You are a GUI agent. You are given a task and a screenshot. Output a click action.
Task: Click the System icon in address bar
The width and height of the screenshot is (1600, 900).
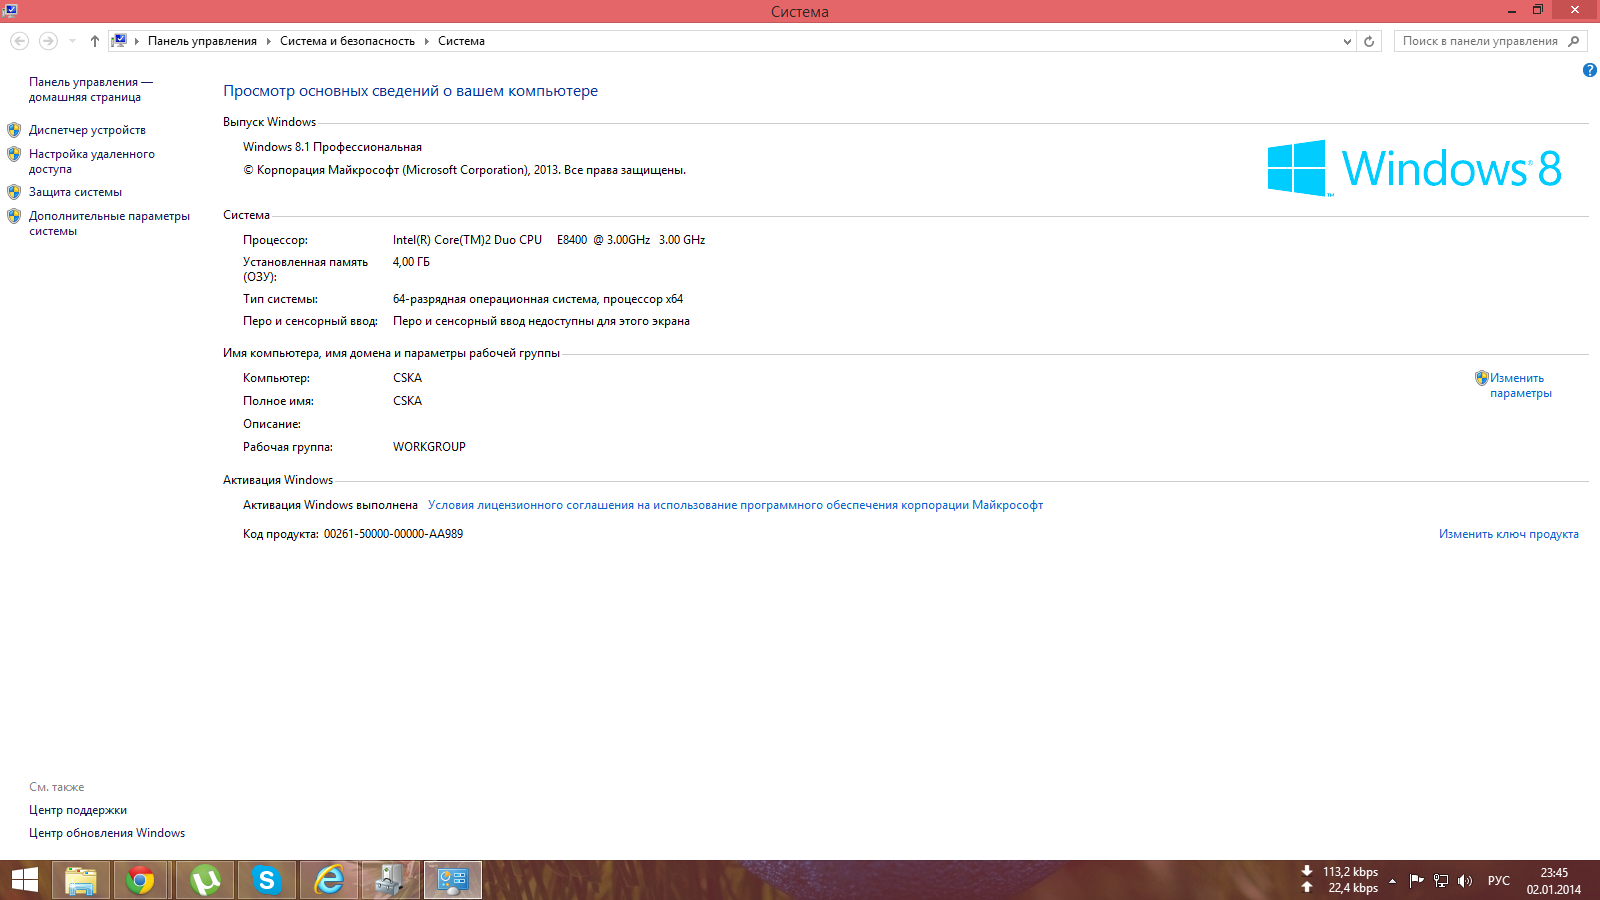119,41
